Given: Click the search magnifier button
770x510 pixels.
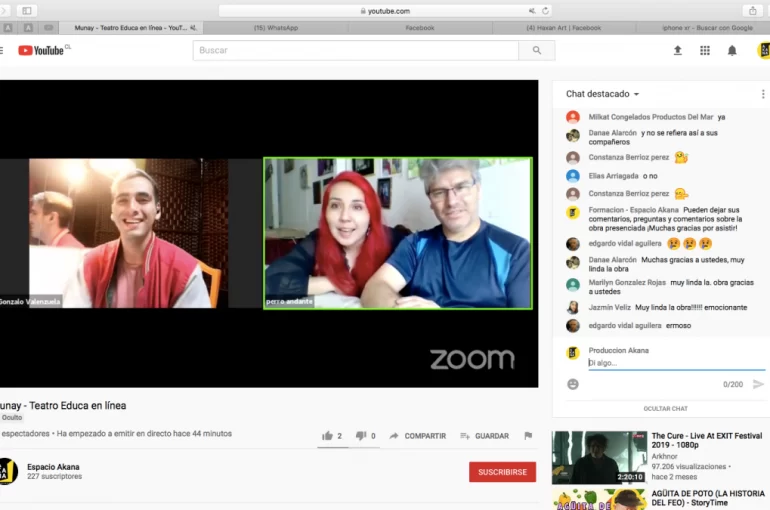Looking at the screenshot, I should click(537, 50).
